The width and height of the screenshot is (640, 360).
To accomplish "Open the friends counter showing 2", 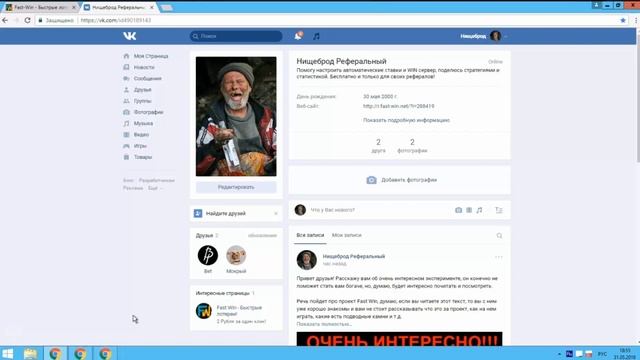I will point(378,146).
